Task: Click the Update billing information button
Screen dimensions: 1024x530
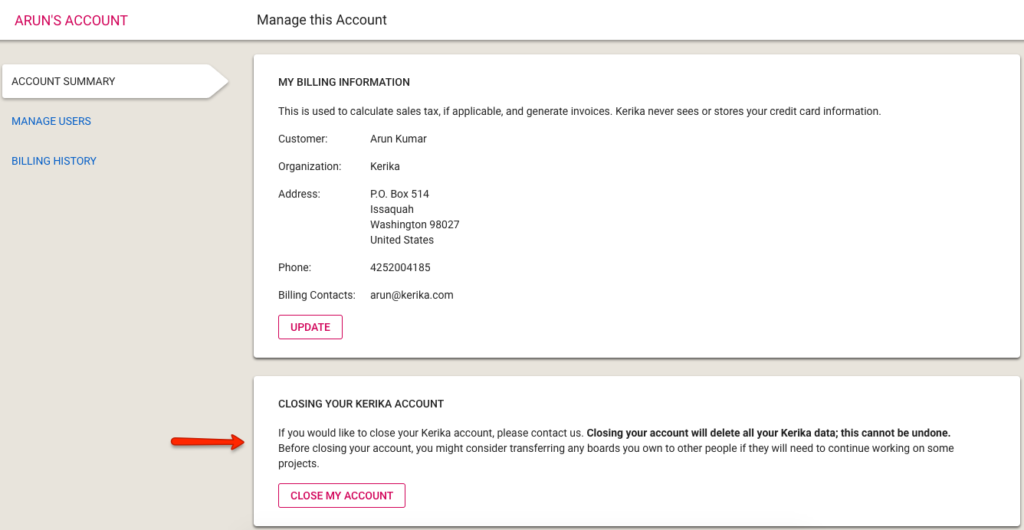Action: click(x=310, y=327)
